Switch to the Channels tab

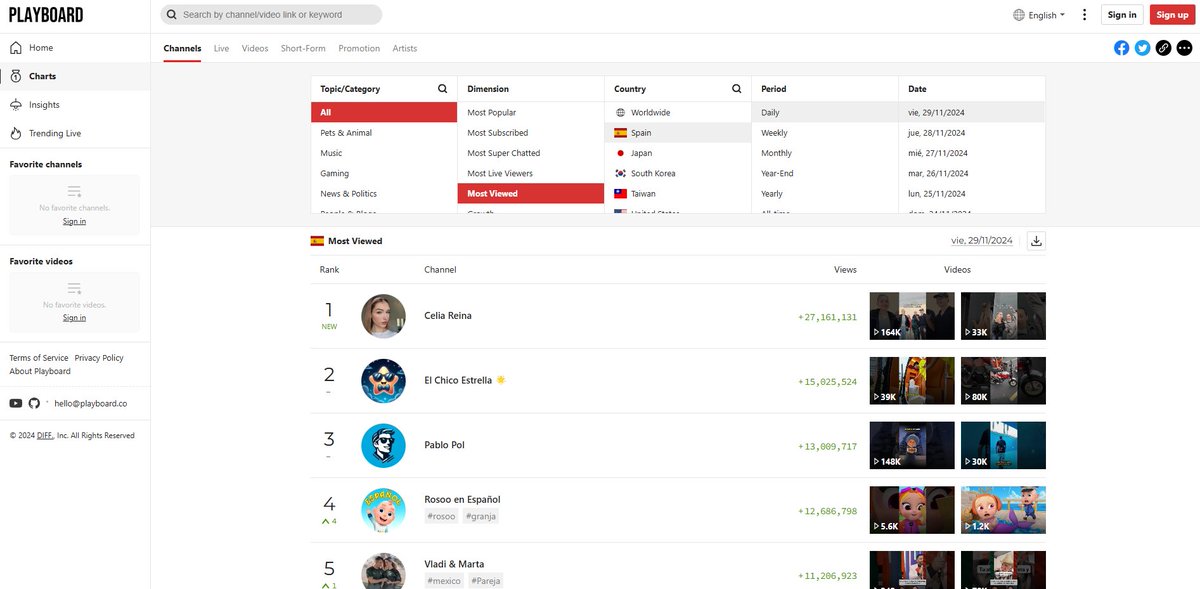182,48
